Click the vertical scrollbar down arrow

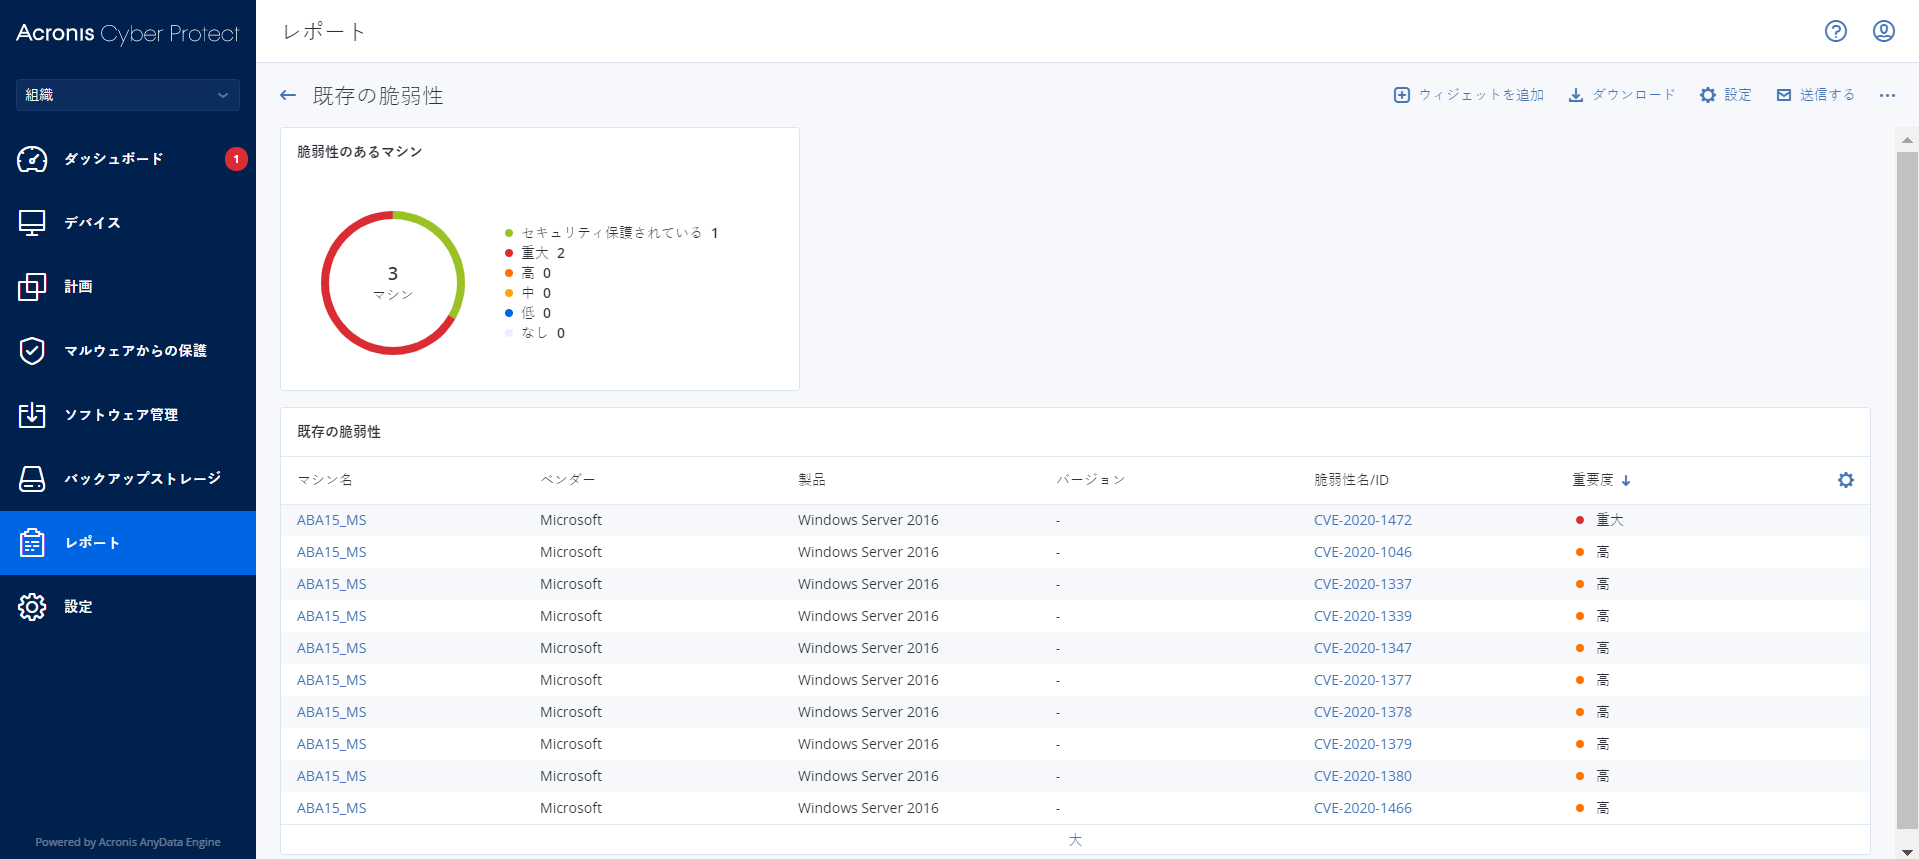coord(1907,850)
